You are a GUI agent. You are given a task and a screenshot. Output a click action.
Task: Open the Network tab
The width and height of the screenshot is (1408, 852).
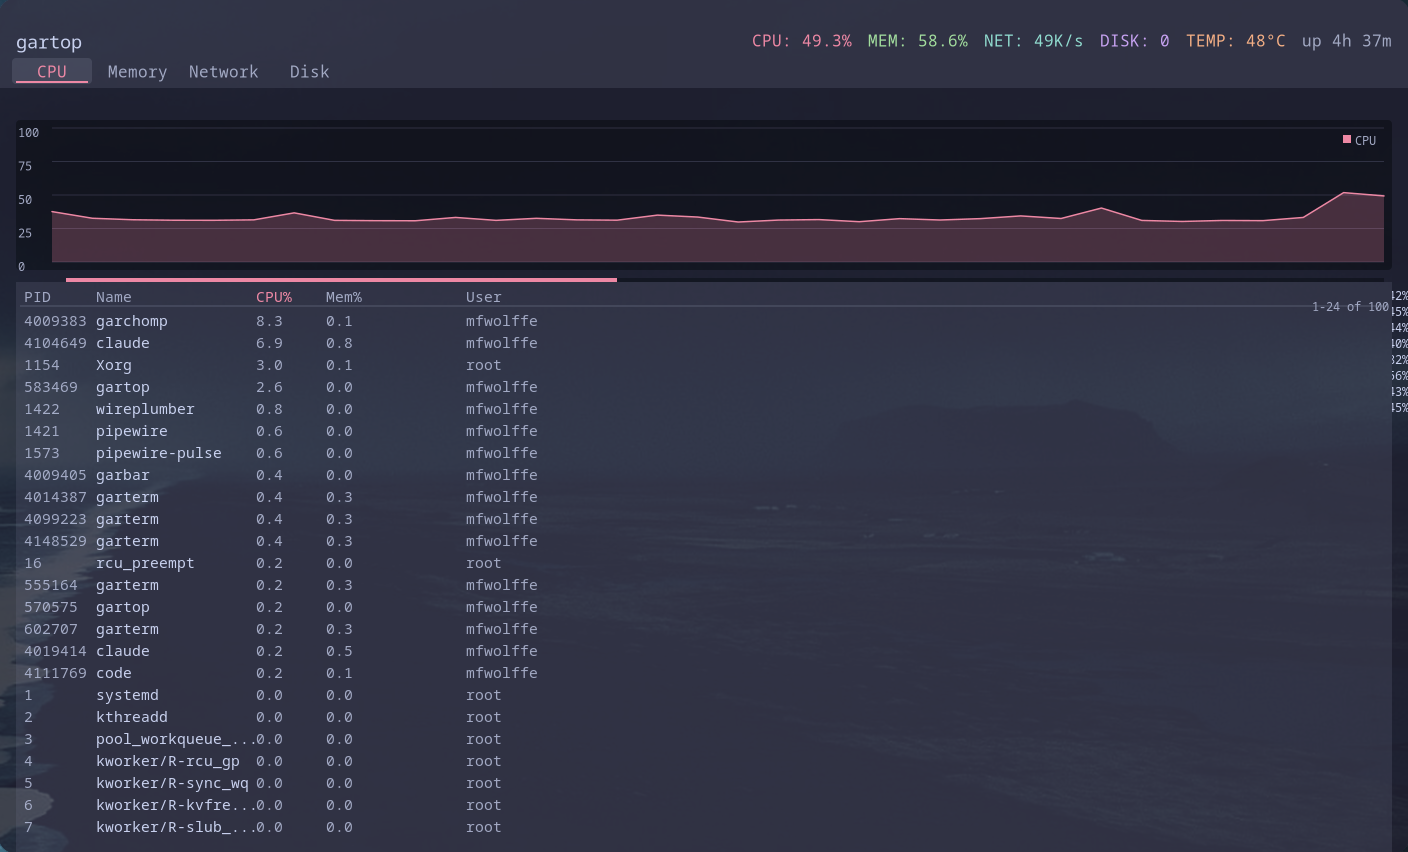click(x=223, y=71)
